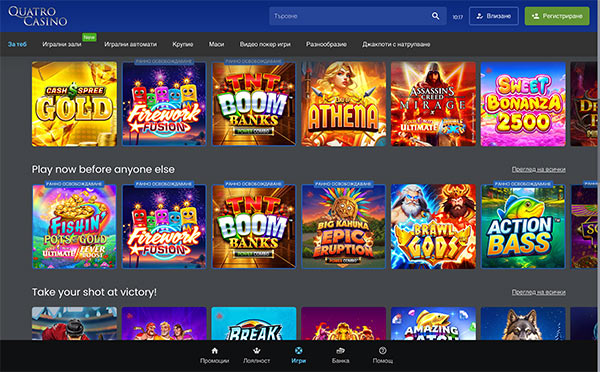Open the Athena game tile
This screenshot has width=600, height=372.
coord(344,104)
